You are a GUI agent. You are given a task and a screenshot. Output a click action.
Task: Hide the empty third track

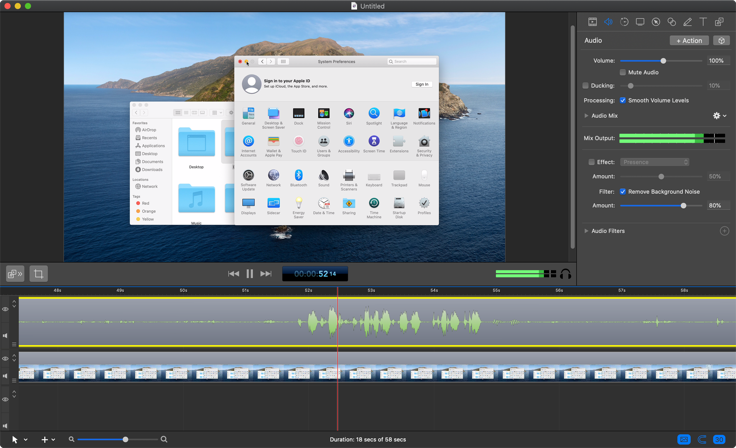point(5,400)
